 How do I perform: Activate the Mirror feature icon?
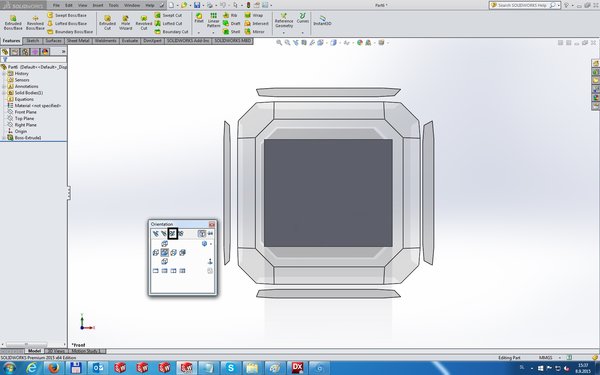[x=255, y=32]
